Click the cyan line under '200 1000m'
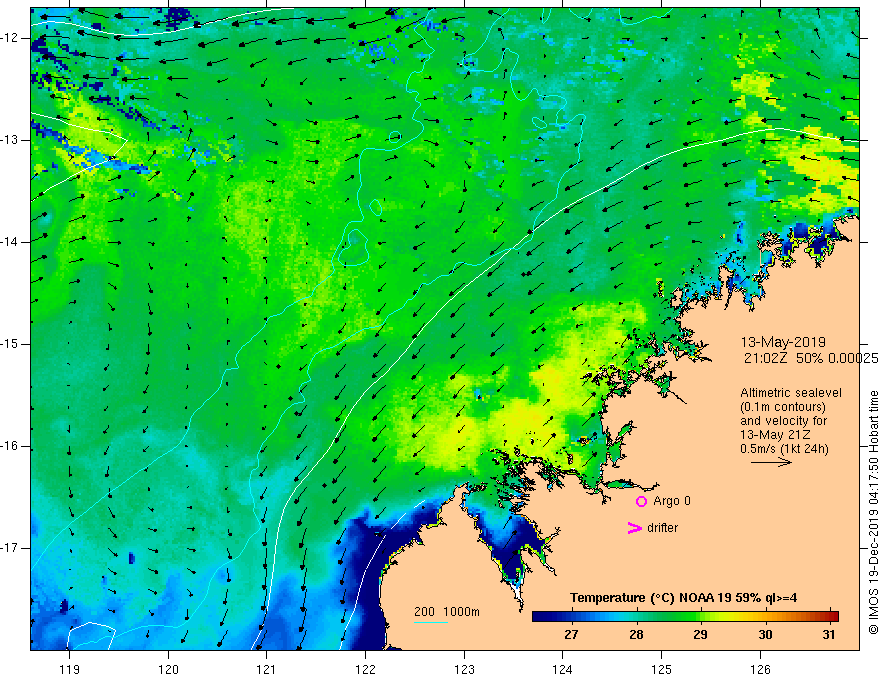Viewport: 880px width, 680px height. click(430, 622)
